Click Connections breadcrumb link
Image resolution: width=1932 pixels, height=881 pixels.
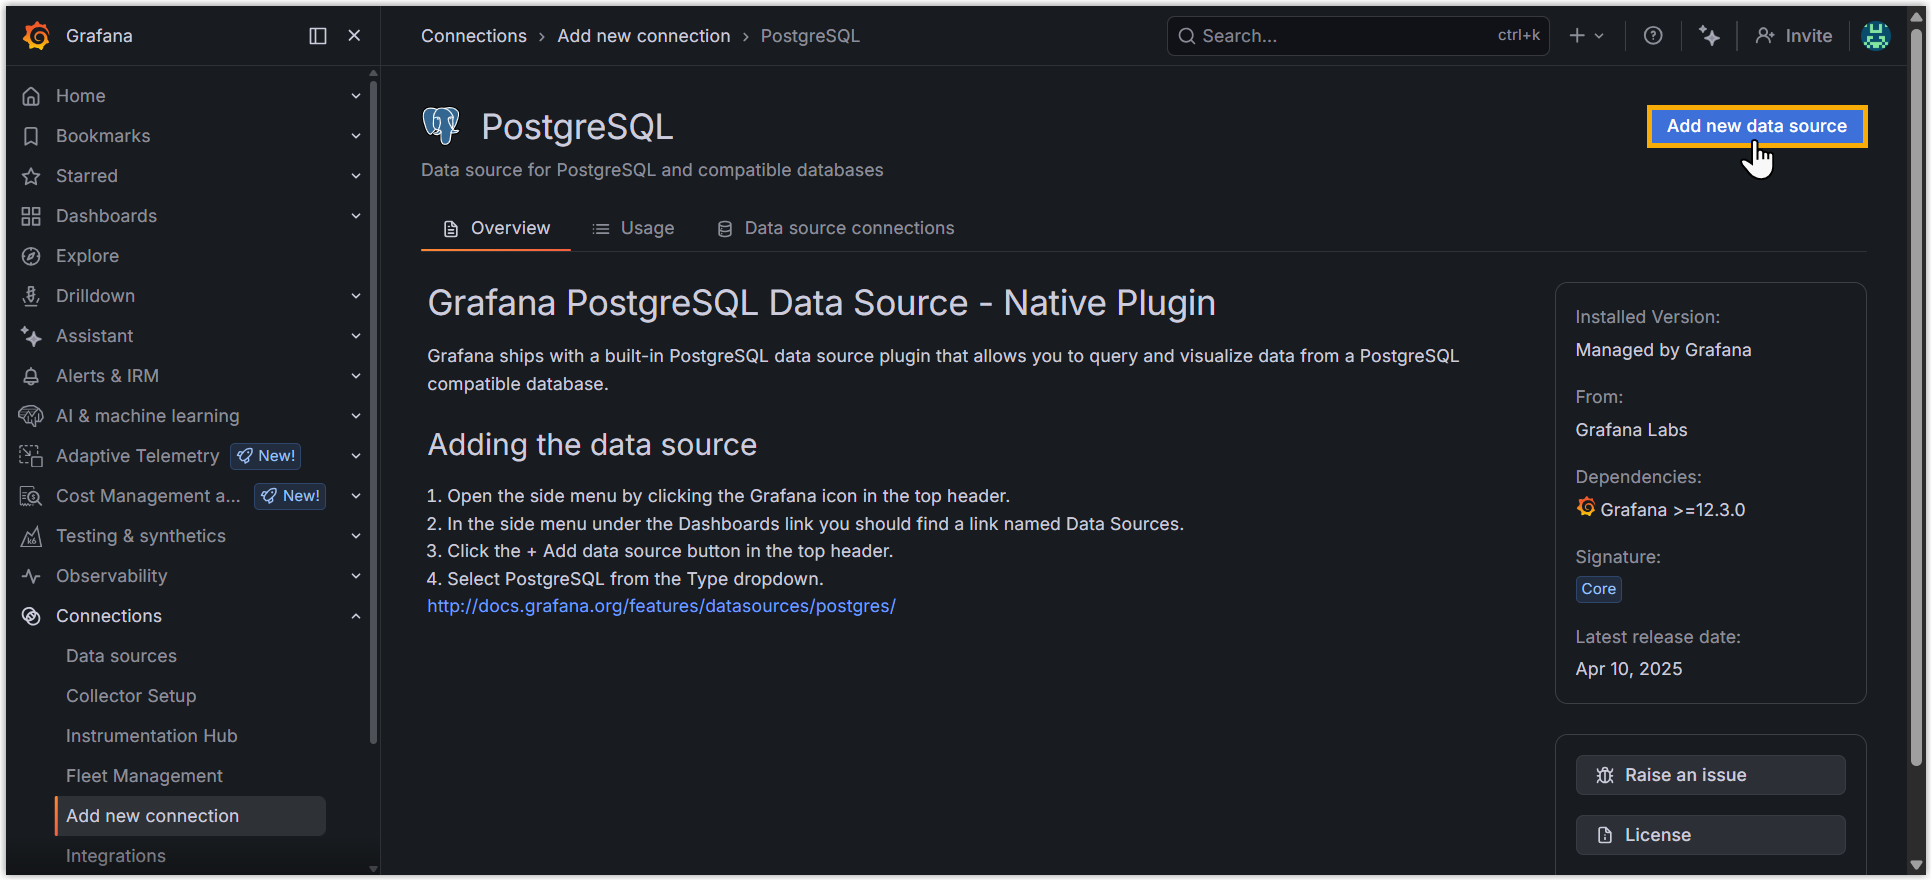tap(473, 36)
